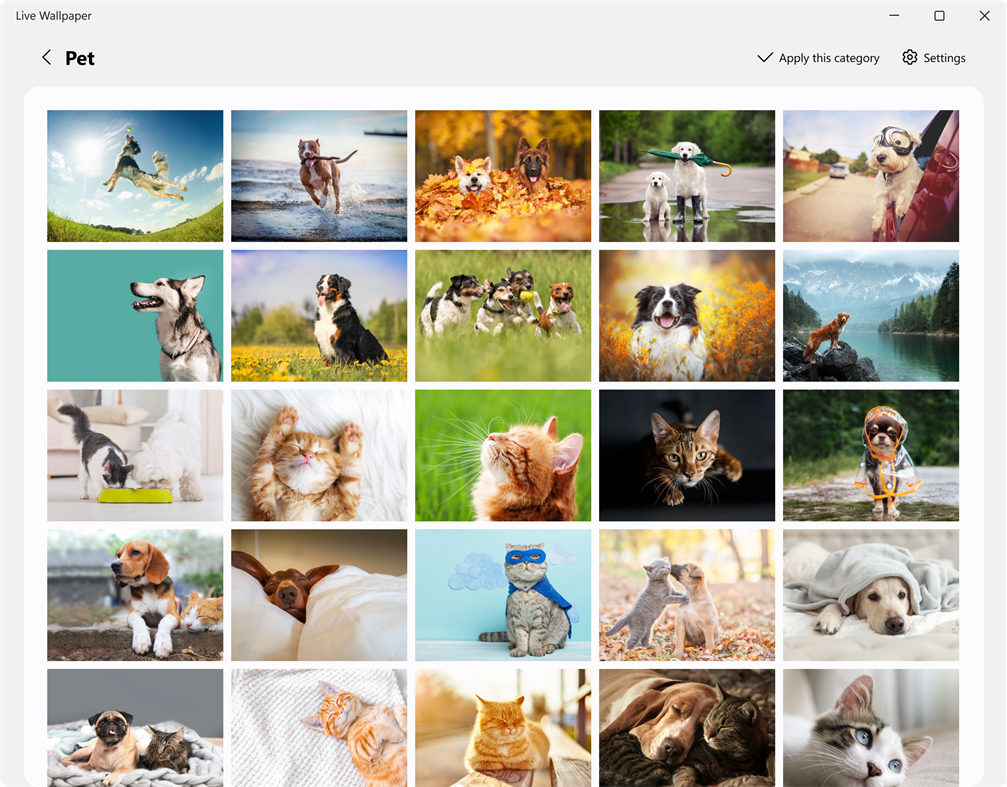Pick the two dogs in autumn leaves image
1007x787 pixels.
pos(502,176)
